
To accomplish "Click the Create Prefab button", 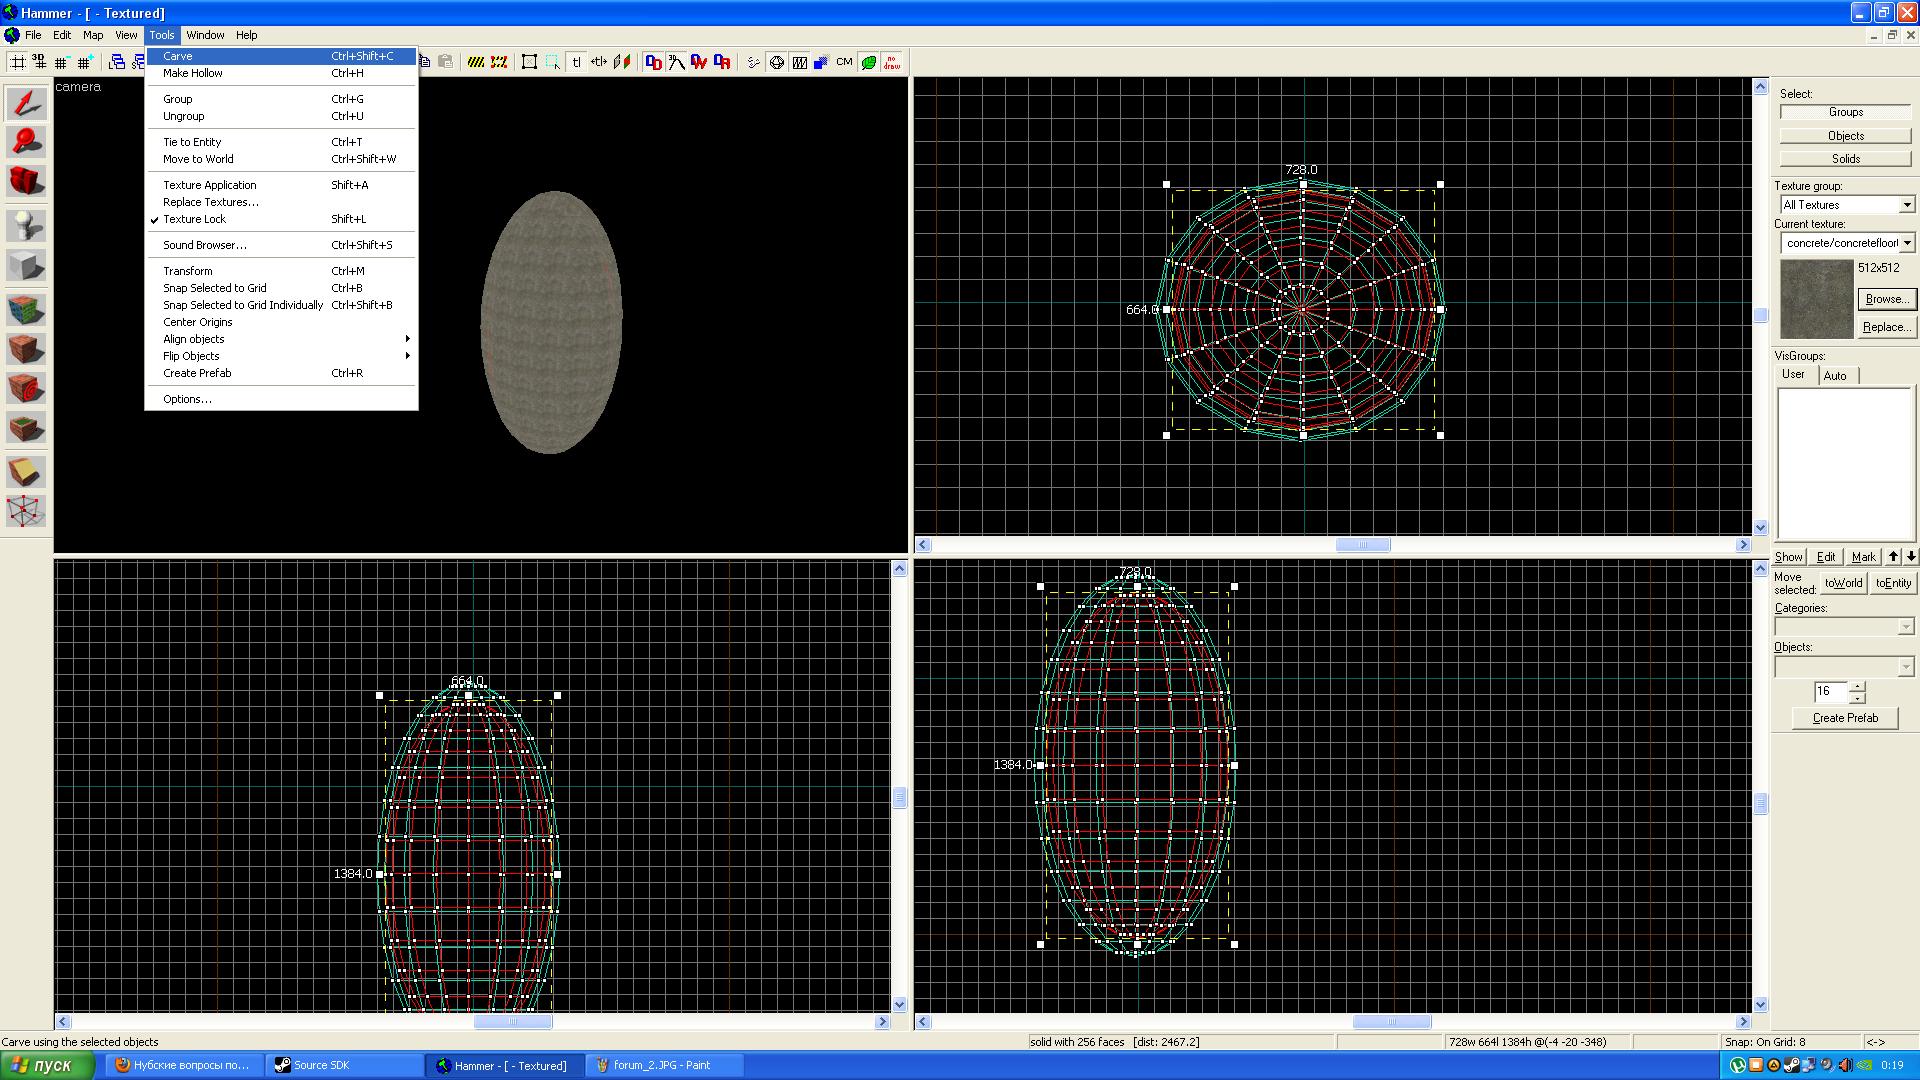I will pyautogui.click(x=1844, y=718).
